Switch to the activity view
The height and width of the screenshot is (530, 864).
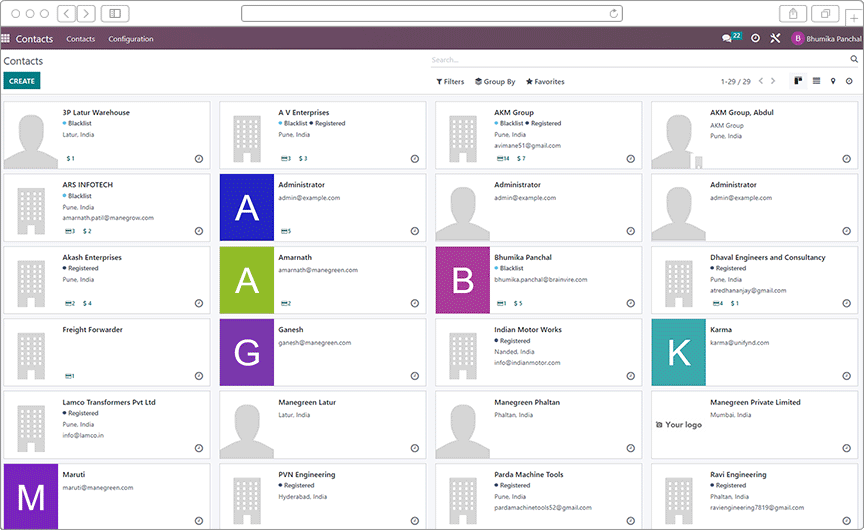[x=850, y=81]
